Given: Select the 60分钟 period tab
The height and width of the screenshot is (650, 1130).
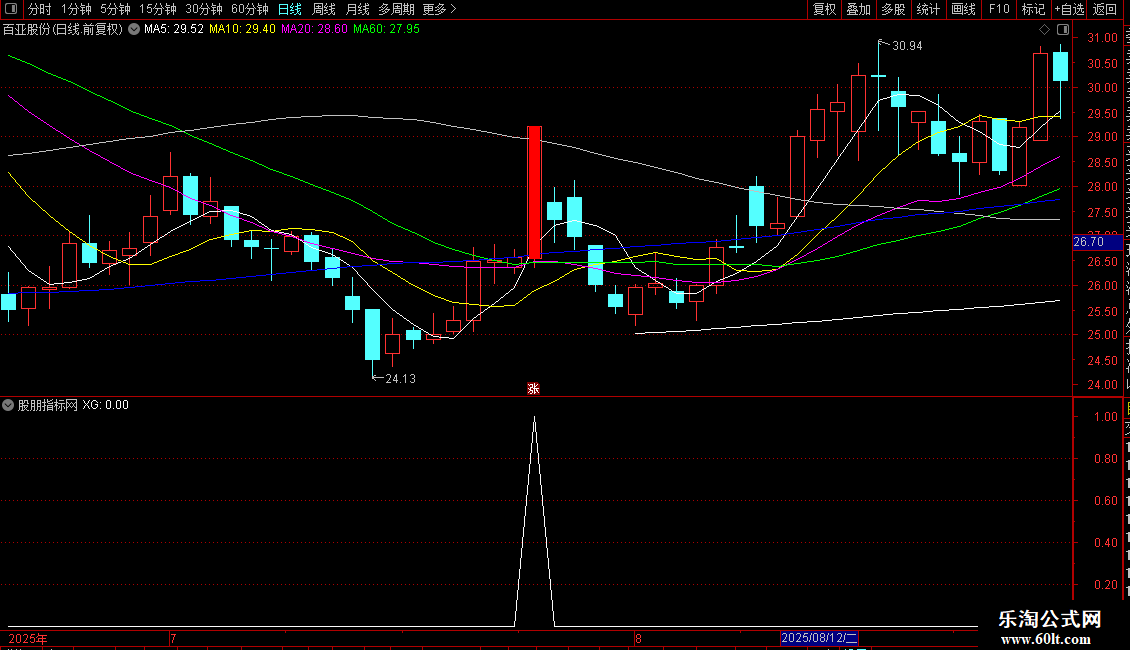Looking at the screenshot, I should pyautogui.click(x=249, y=9).
